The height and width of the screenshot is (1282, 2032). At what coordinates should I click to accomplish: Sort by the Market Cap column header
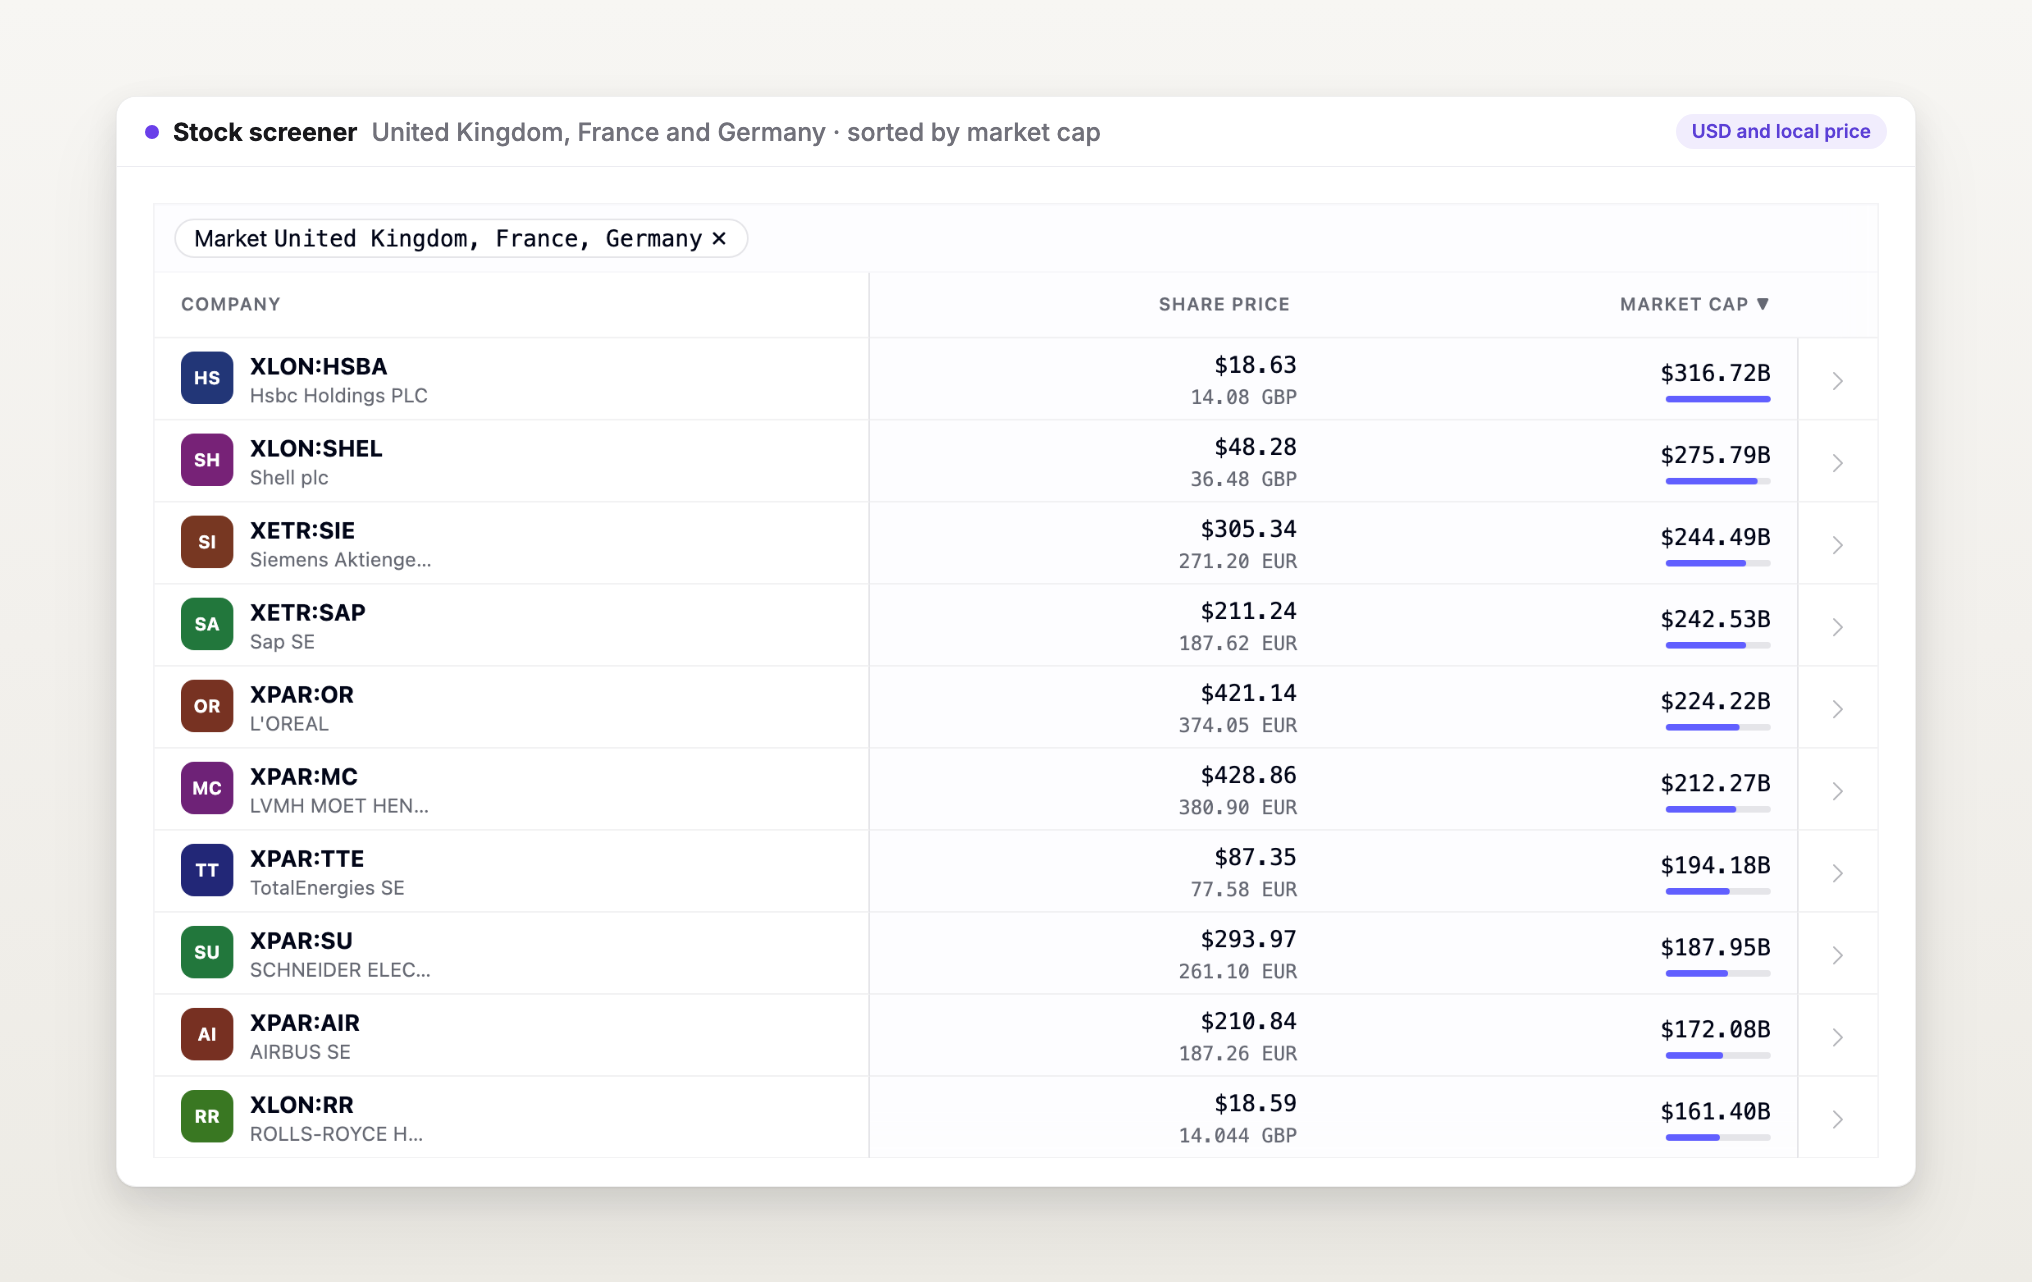(1695, 304)
